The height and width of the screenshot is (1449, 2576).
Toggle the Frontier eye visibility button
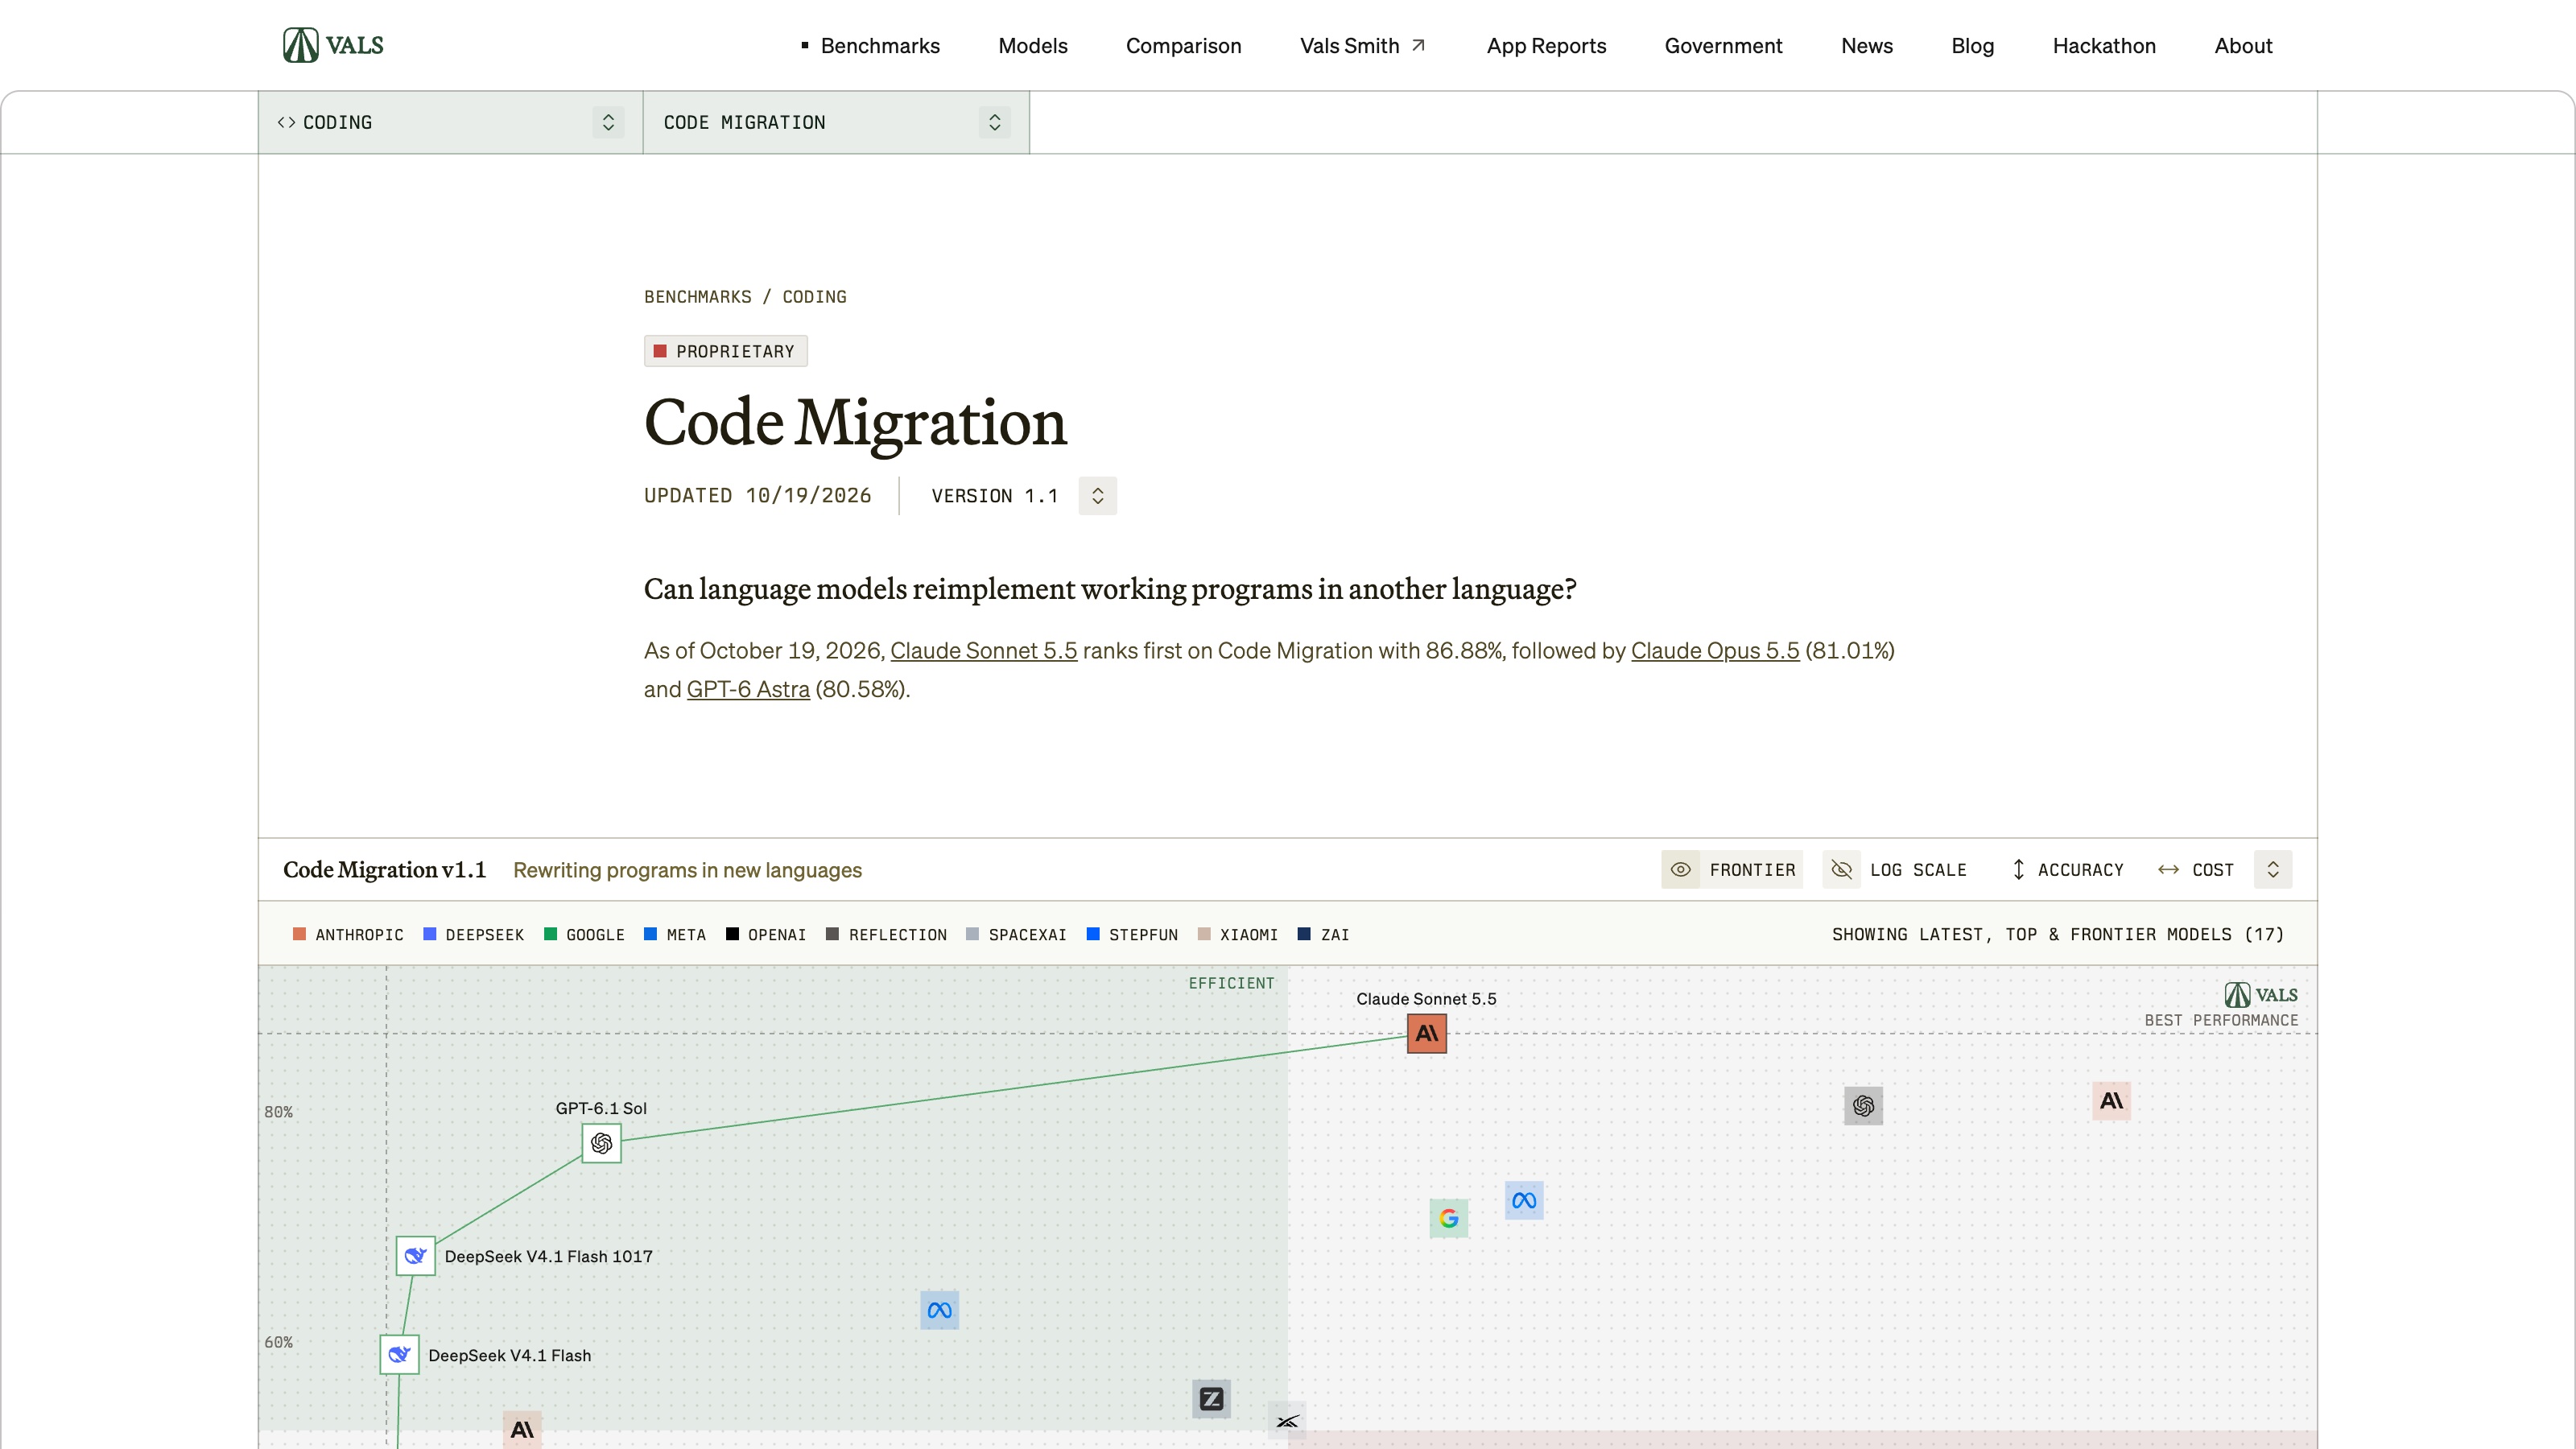click(x=1681, y=870)
